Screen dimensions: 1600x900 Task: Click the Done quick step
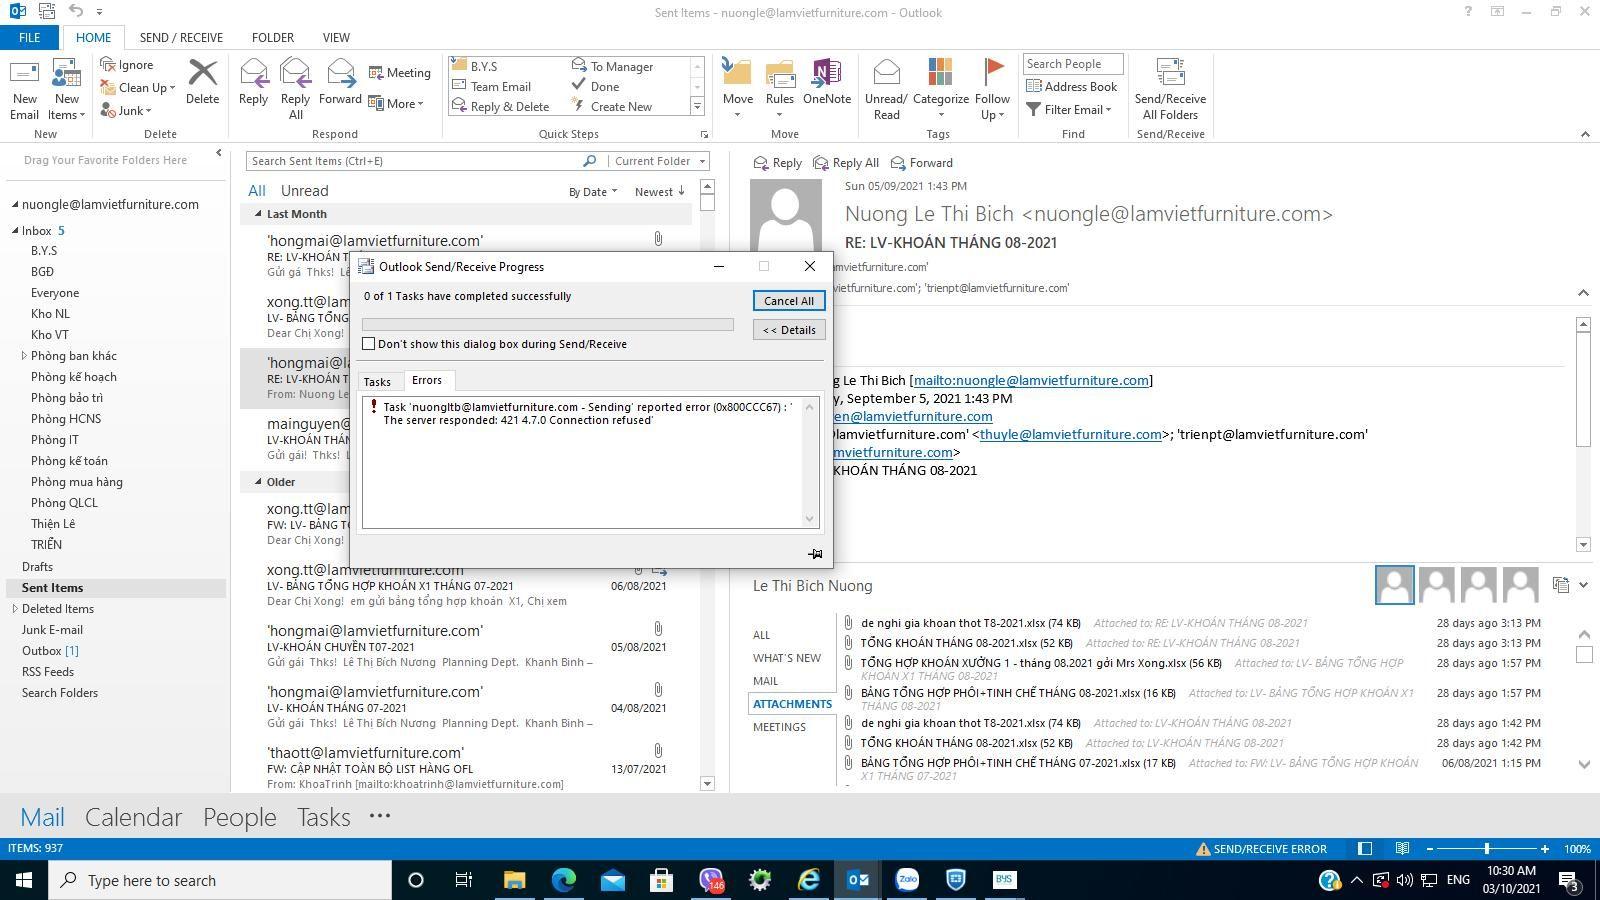(595, 86)
